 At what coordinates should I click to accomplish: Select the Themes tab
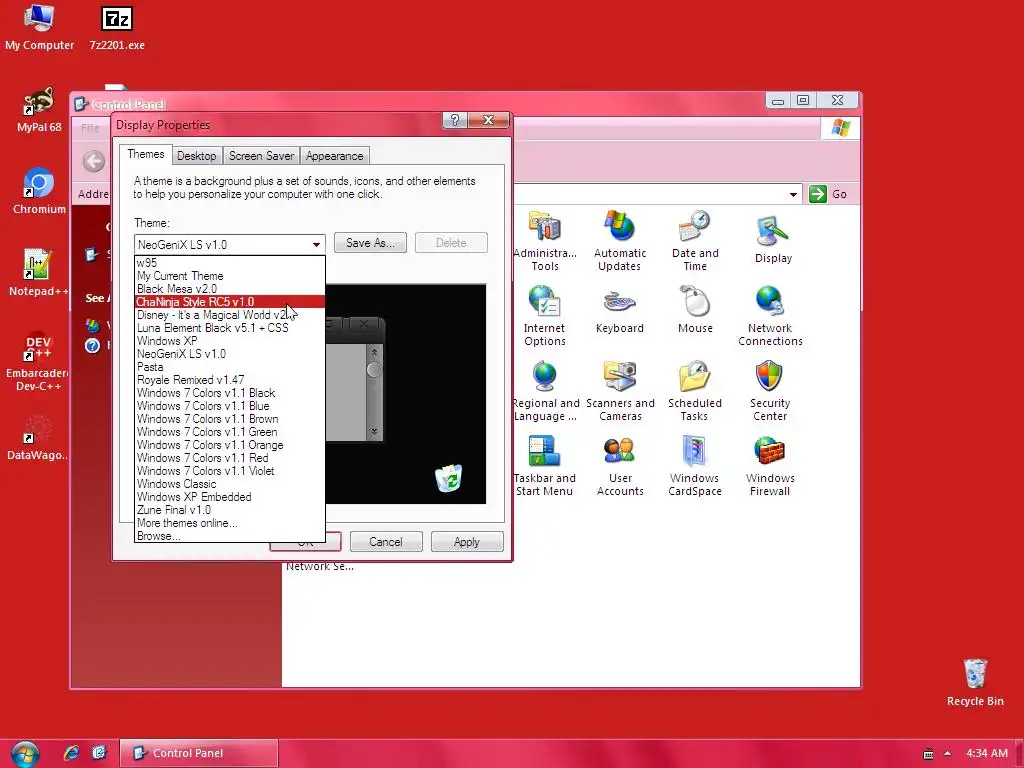pyautogui.click(x=146, y=154)
